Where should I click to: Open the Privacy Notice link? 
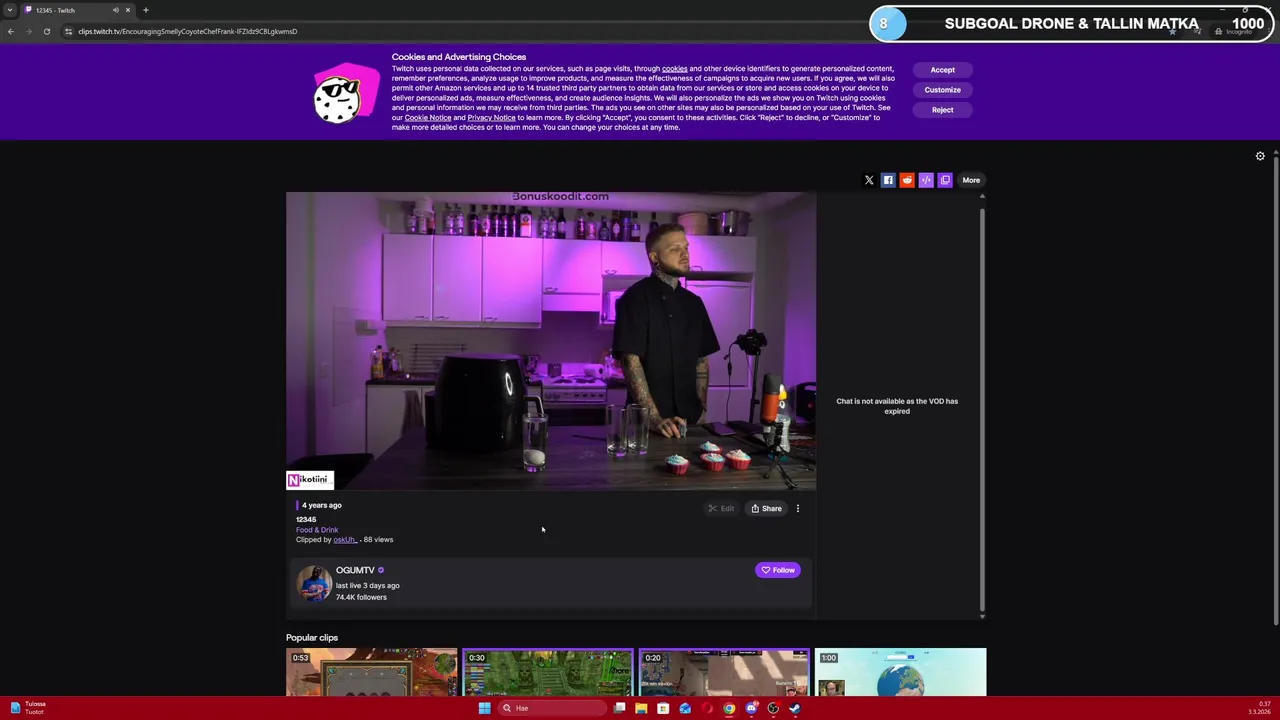[491, 118]
